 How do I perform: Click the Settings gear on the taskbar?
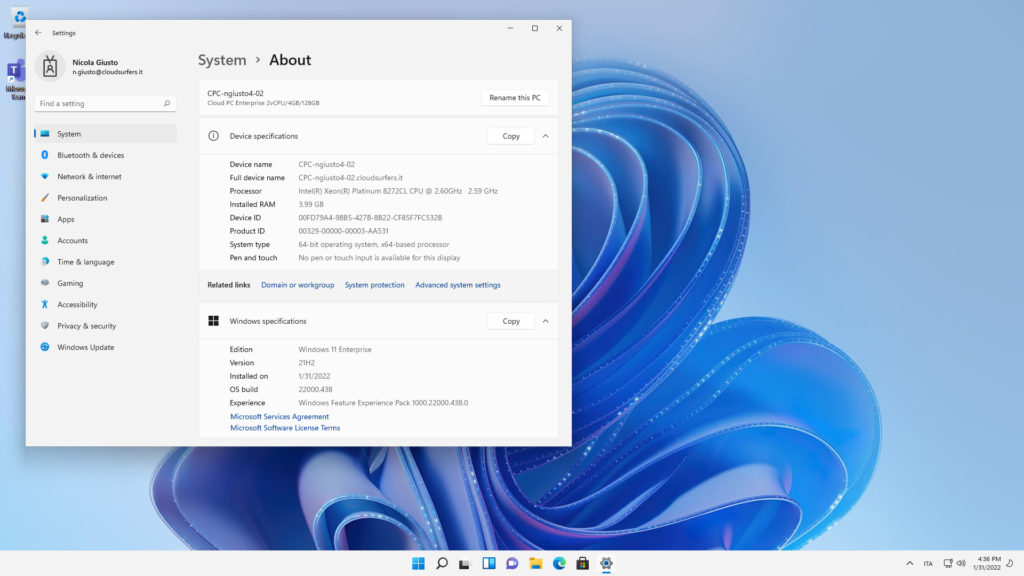(x=606, y=563)
